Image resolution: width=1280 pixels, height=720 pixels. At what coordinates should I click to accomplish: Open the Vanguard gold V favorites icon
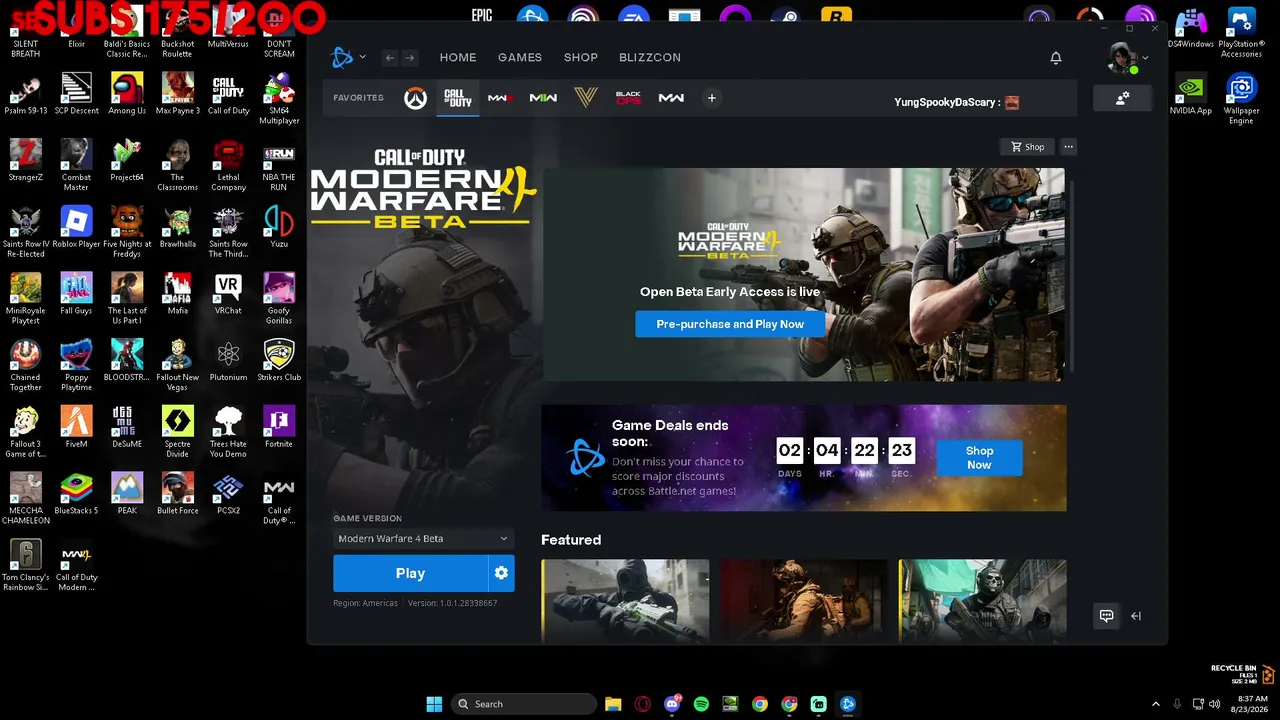[x=586, y=98]
